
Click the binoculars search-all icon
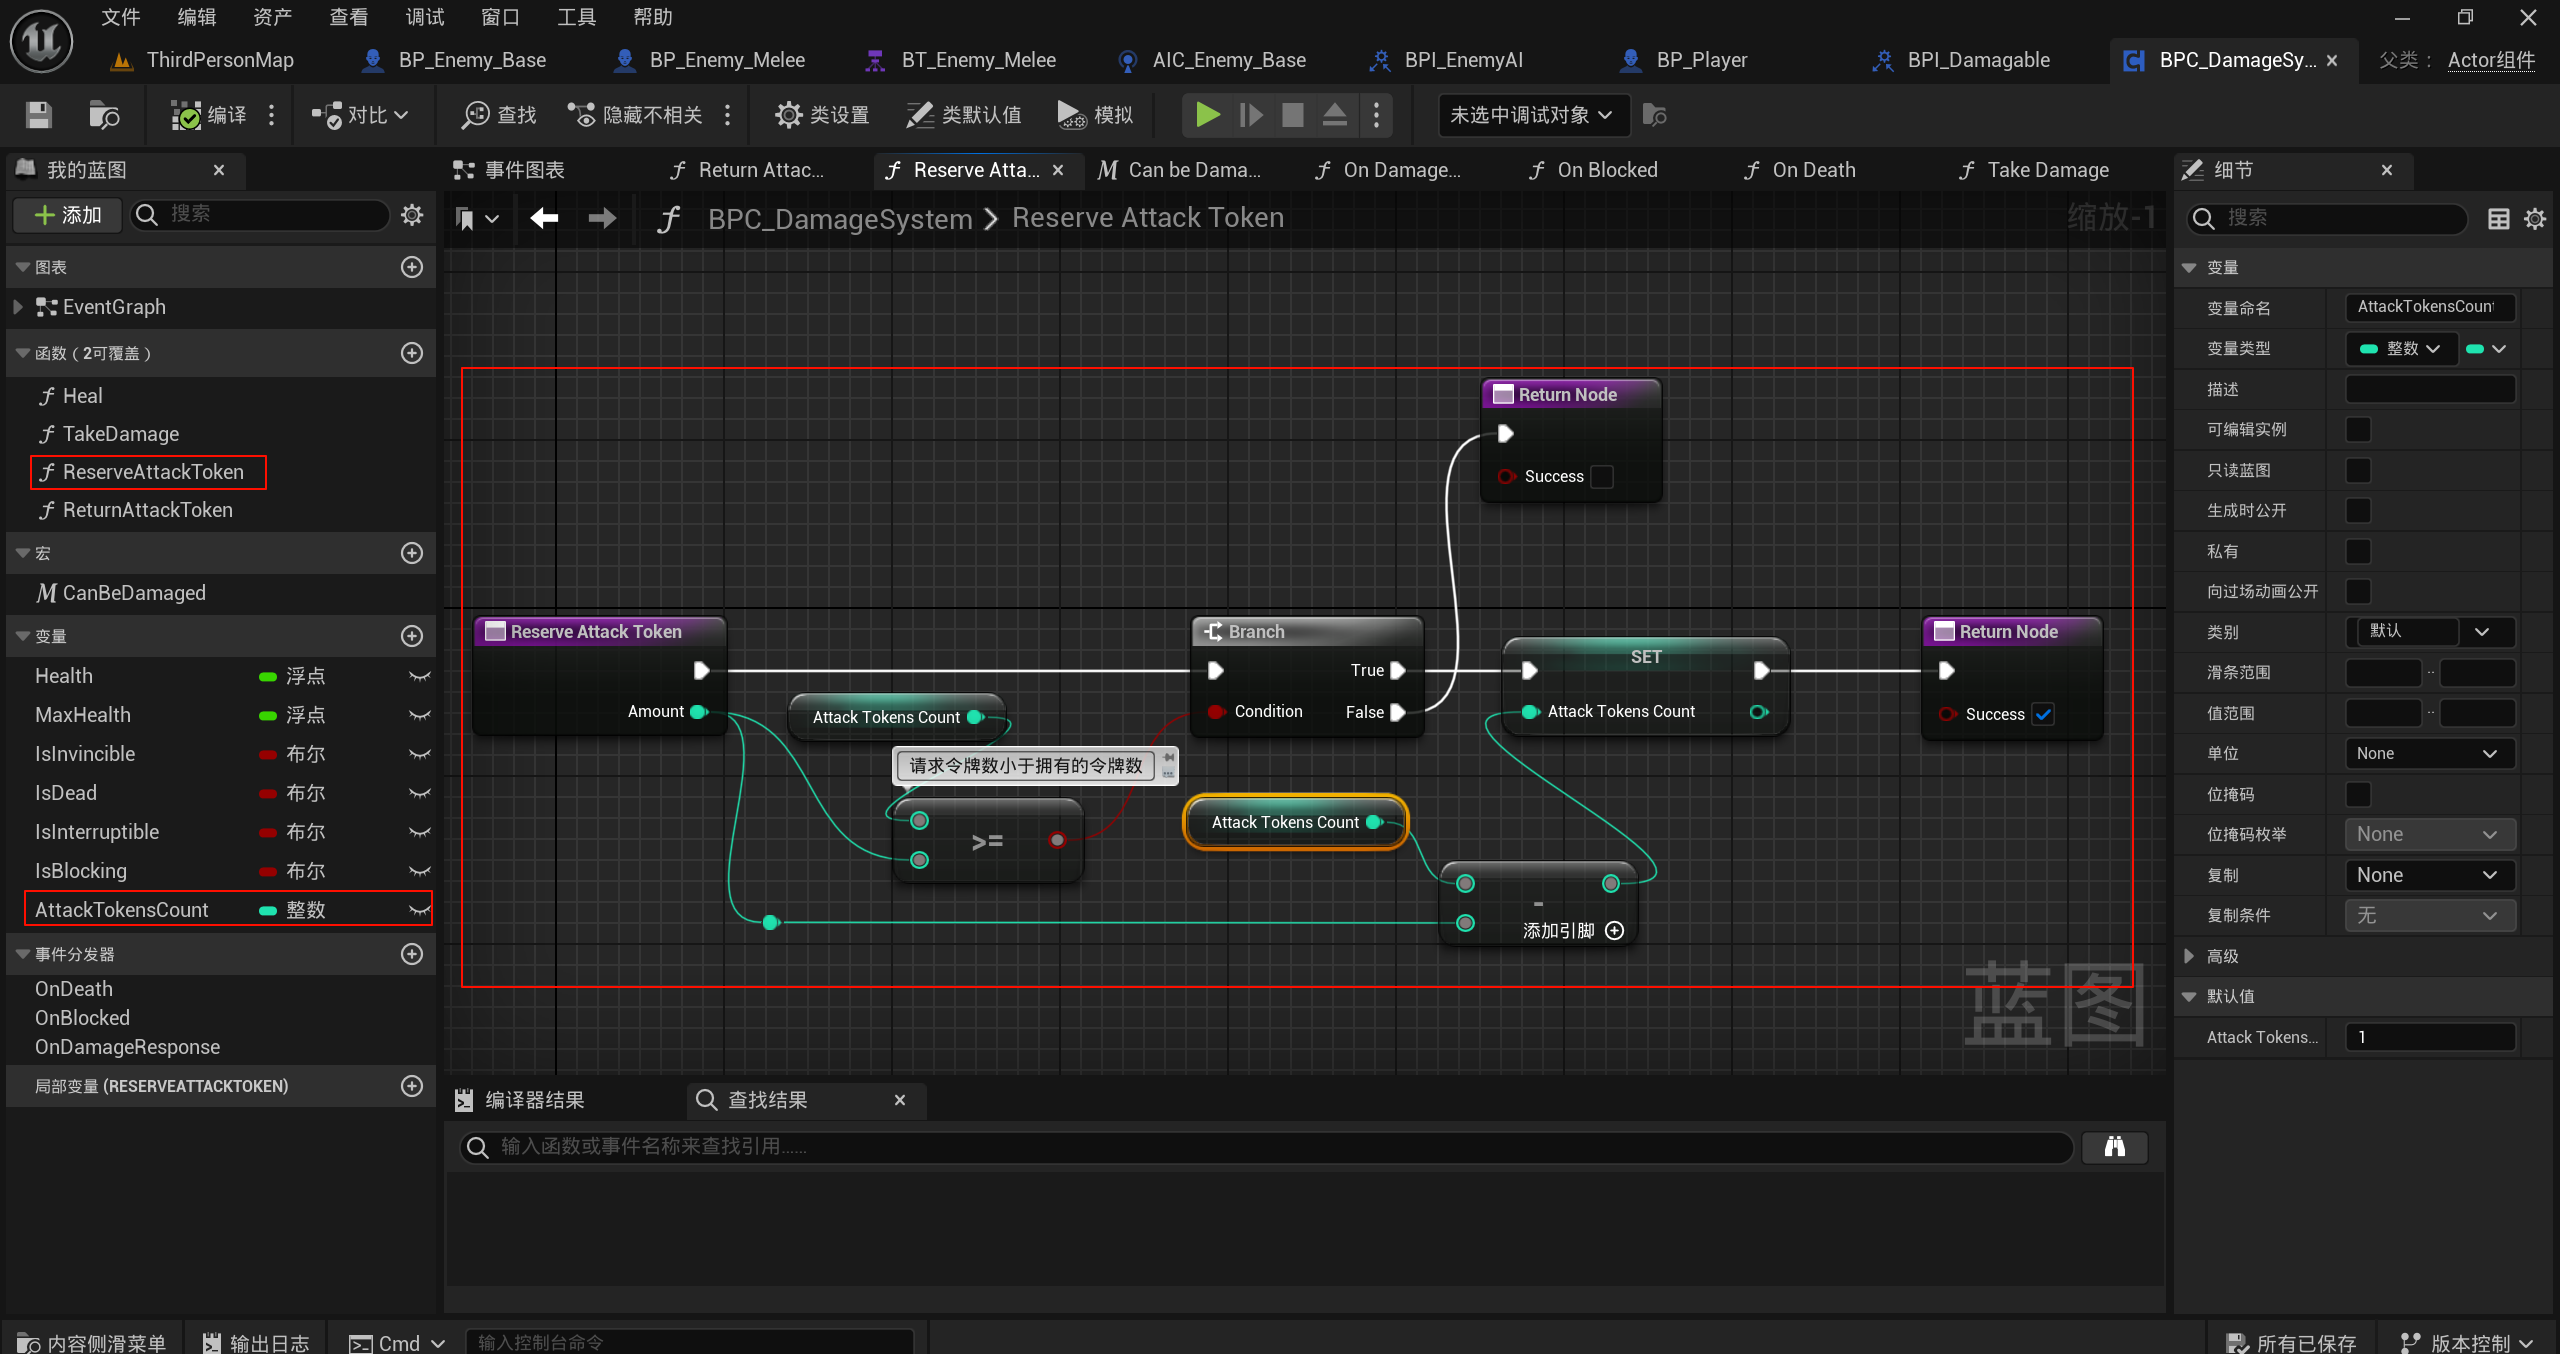click(x=2114, y=1147)
